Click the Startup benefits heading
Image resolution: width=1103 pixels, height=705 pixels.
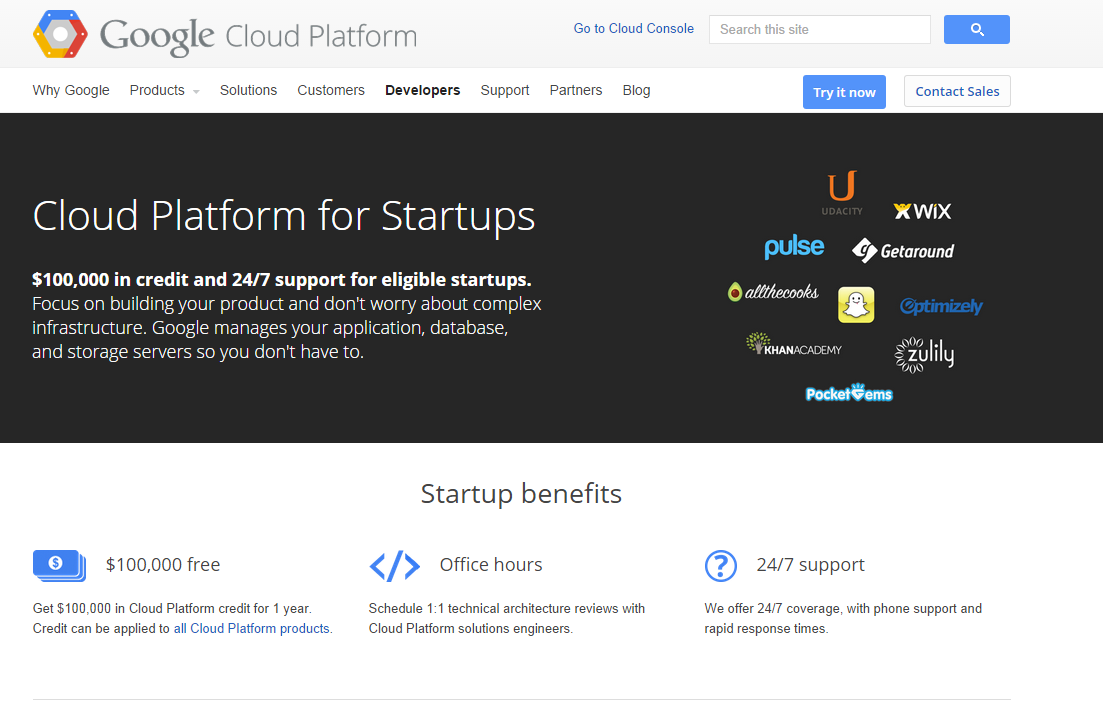point(521,494)
